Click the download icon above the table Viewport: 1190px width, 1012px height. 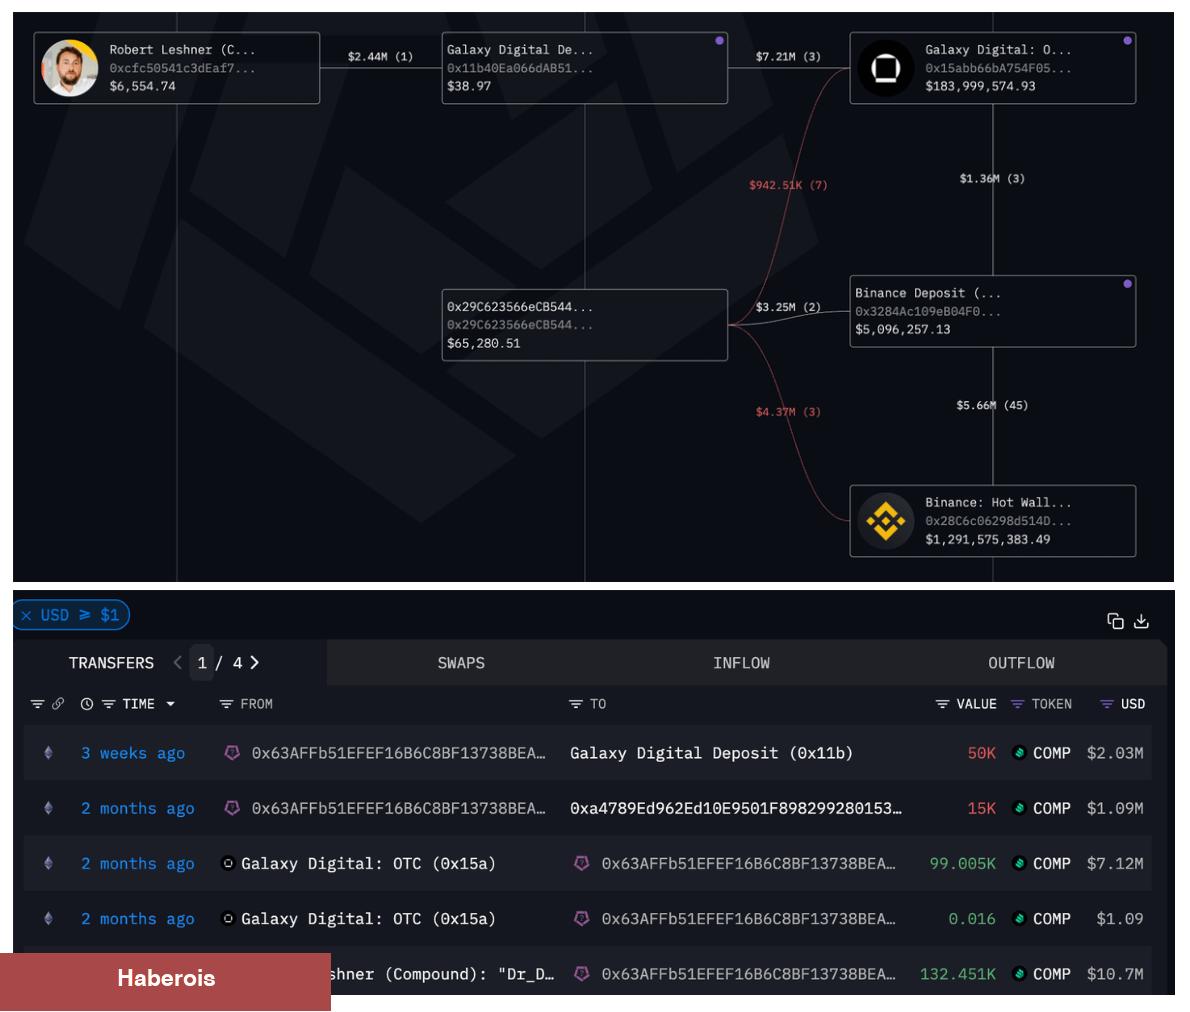[1141, 621]
